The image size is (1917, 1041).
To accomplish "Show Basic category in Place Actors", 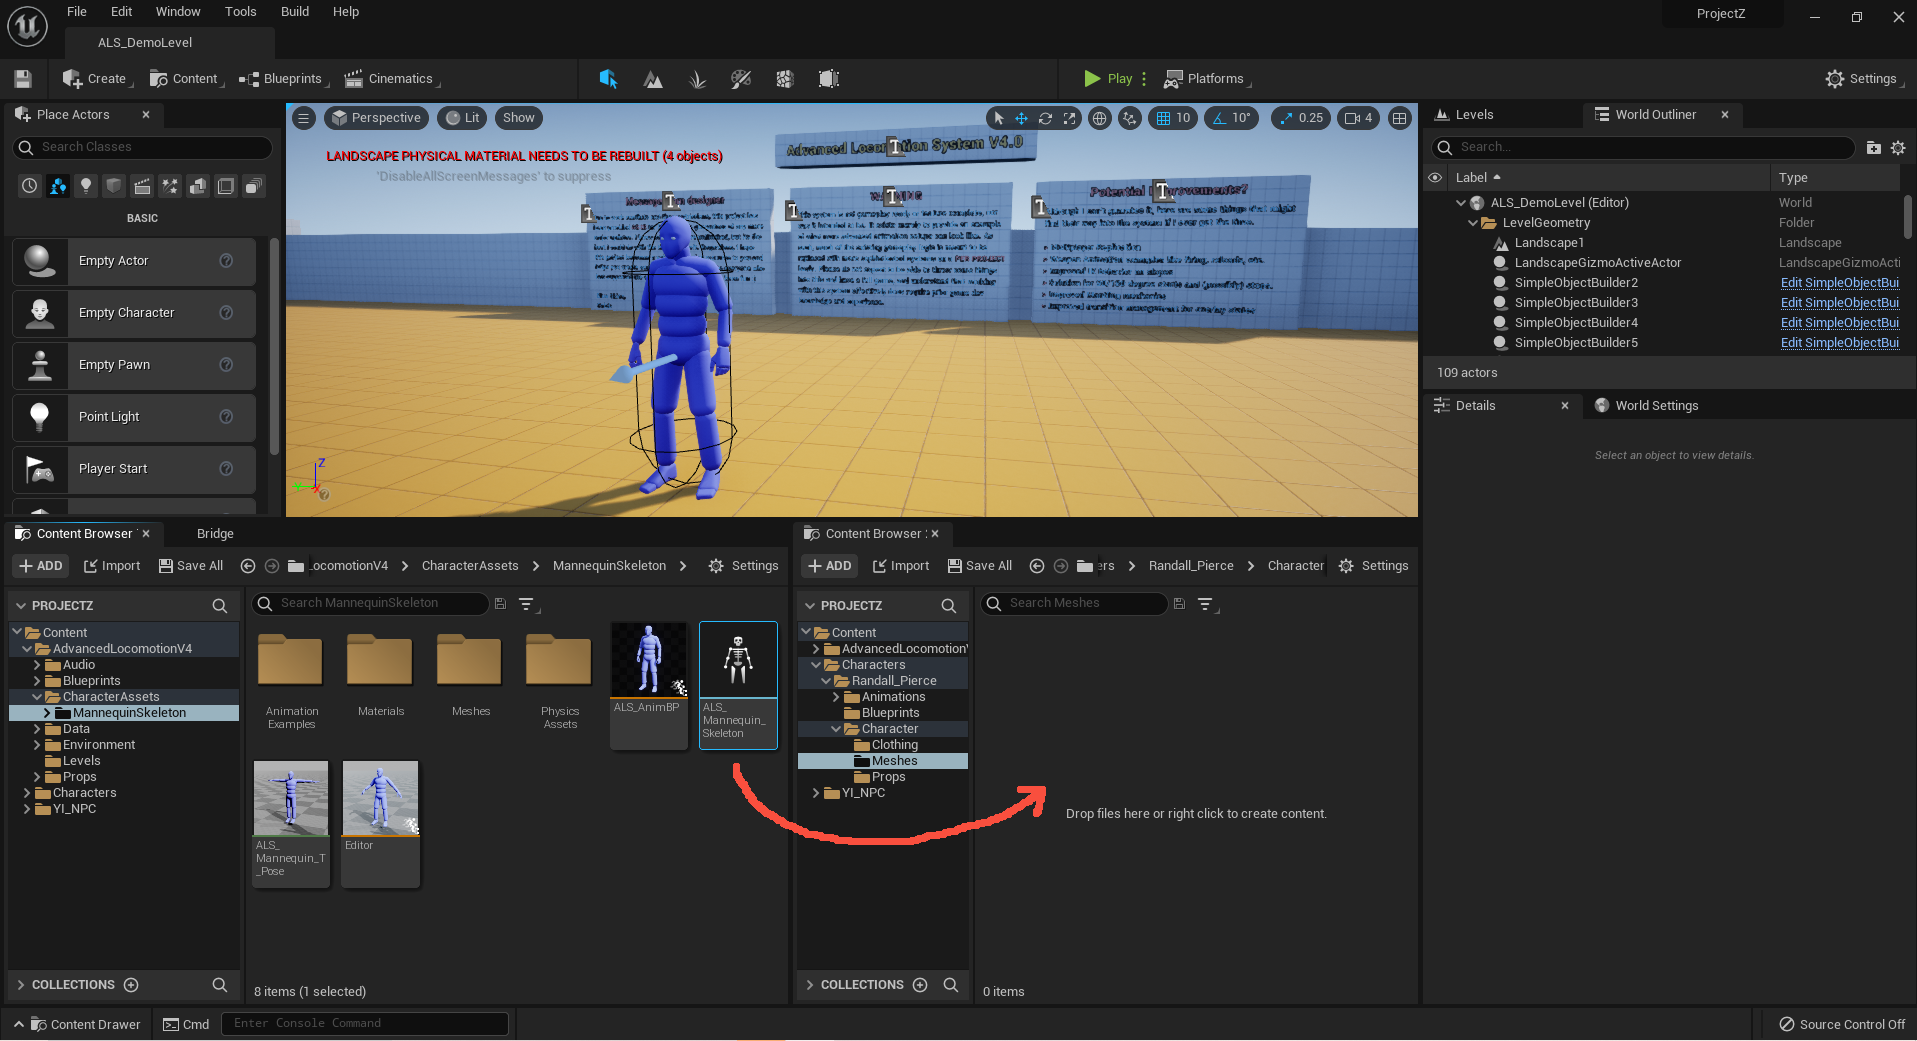I will [58, 186].
